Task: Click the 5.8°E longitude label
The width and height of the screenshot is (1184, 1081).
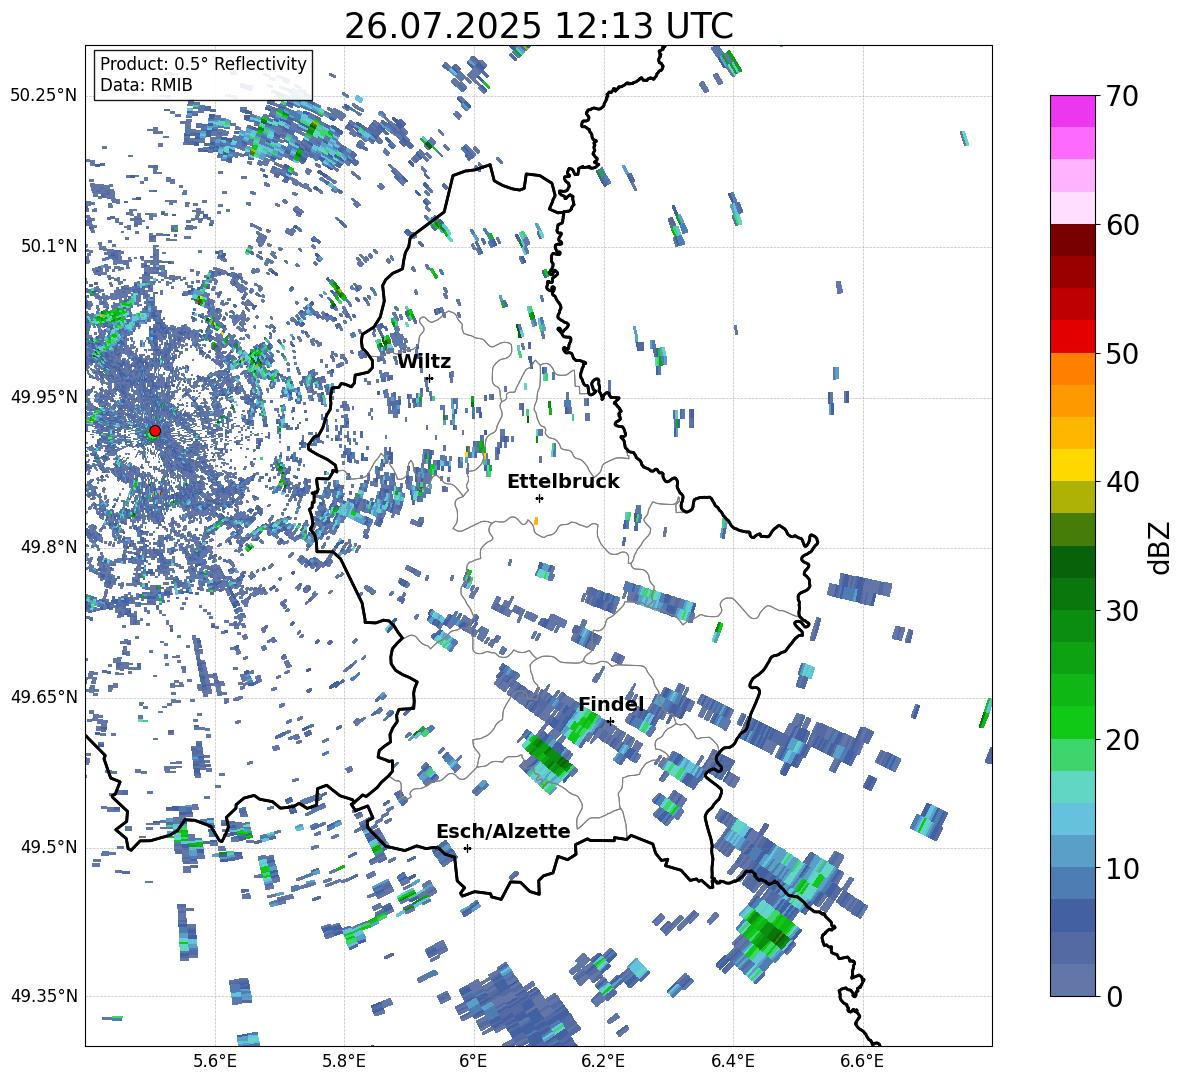Action: 344,1061
